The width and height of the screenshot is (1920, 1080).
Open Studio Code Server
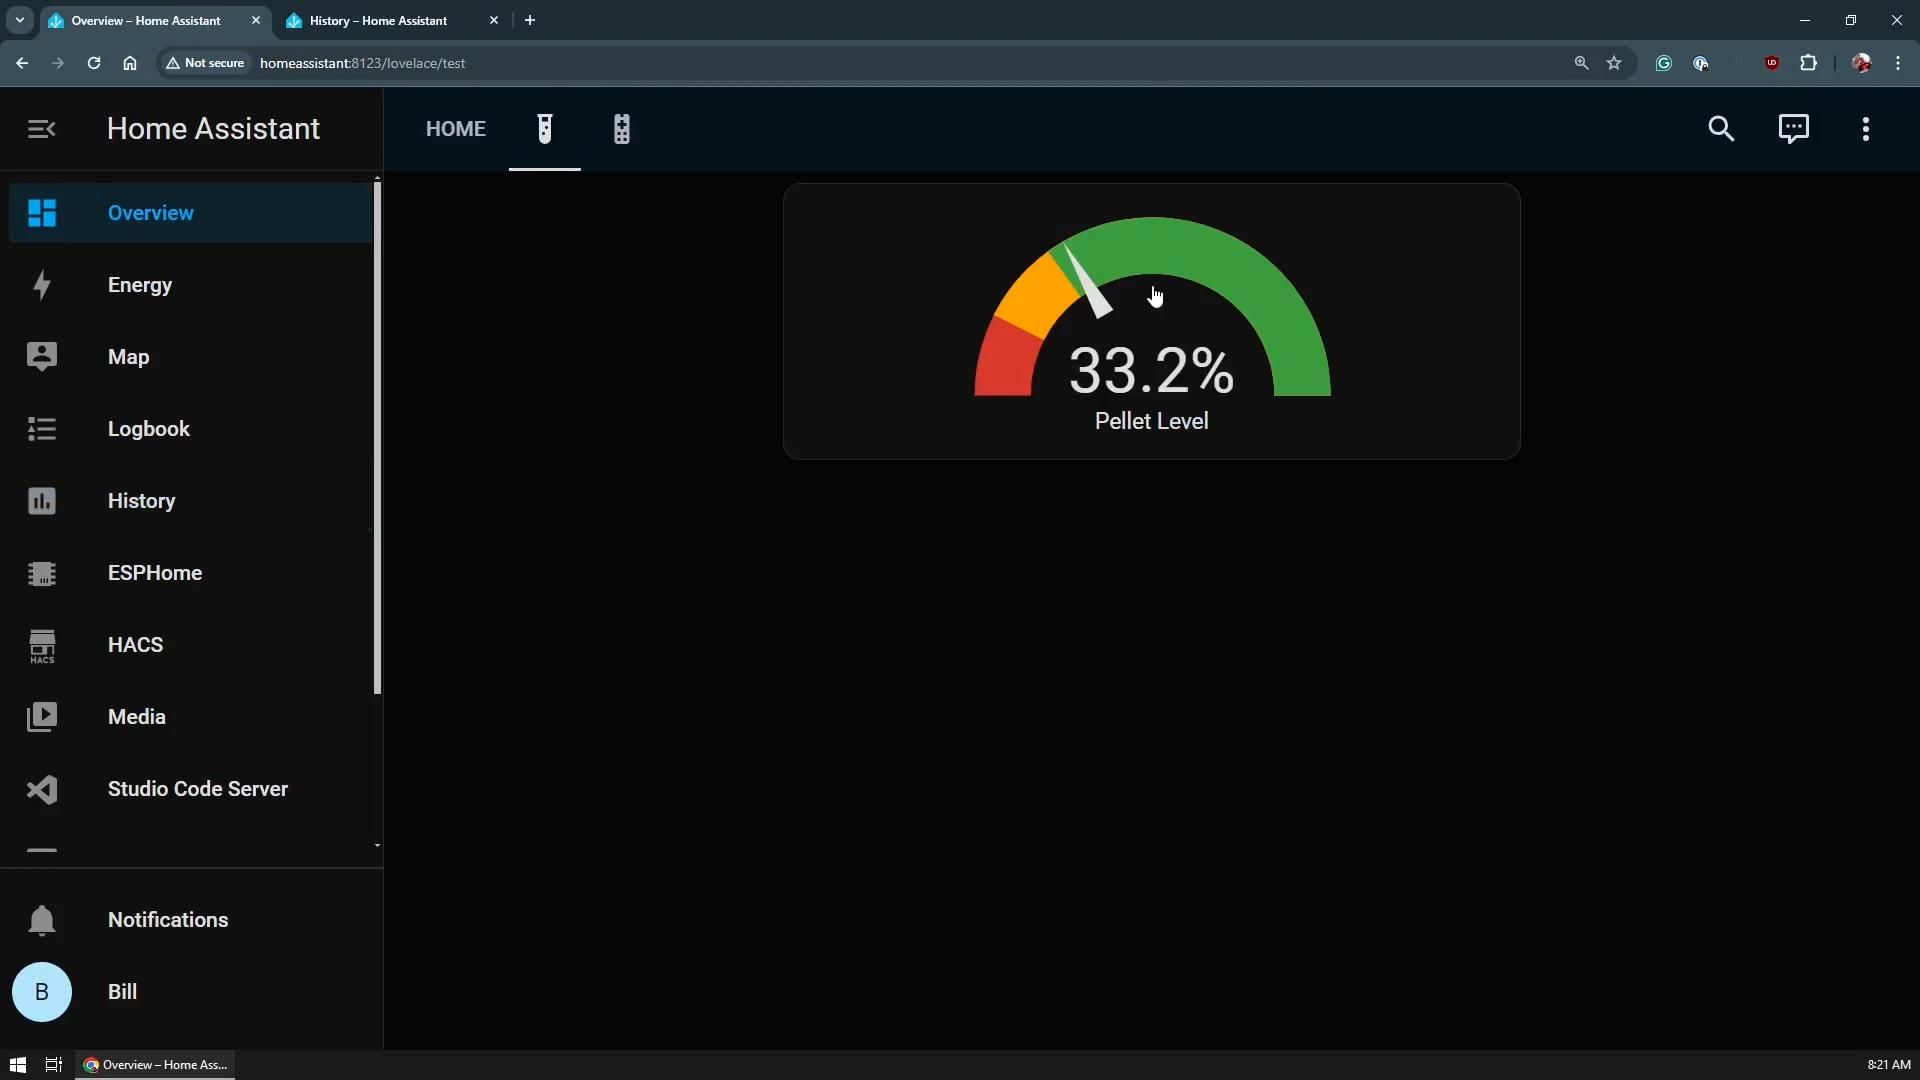point(197,789)
